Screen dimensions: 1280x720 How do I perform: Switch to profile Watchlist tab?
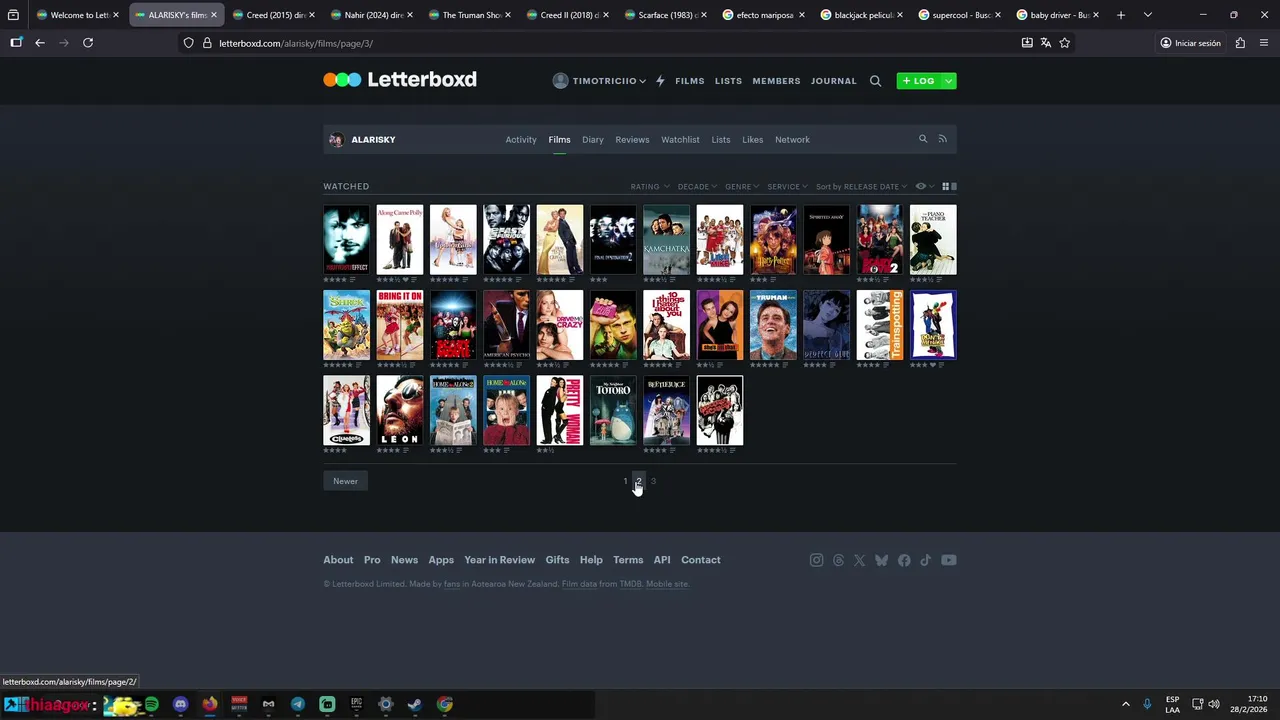(680, 140)
